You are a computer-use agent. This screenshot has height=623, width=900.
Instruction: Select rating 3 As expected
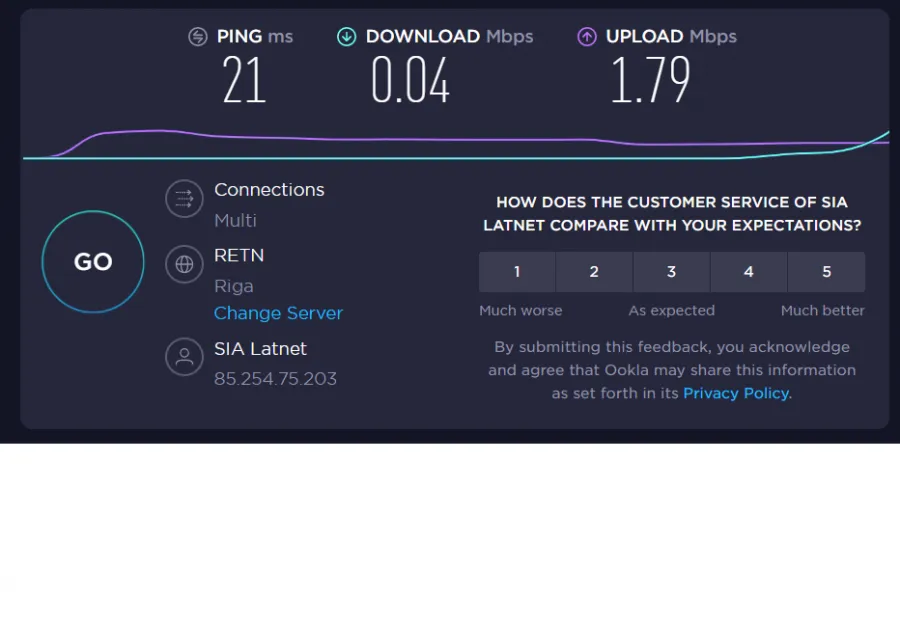click(x=672, y=272)
